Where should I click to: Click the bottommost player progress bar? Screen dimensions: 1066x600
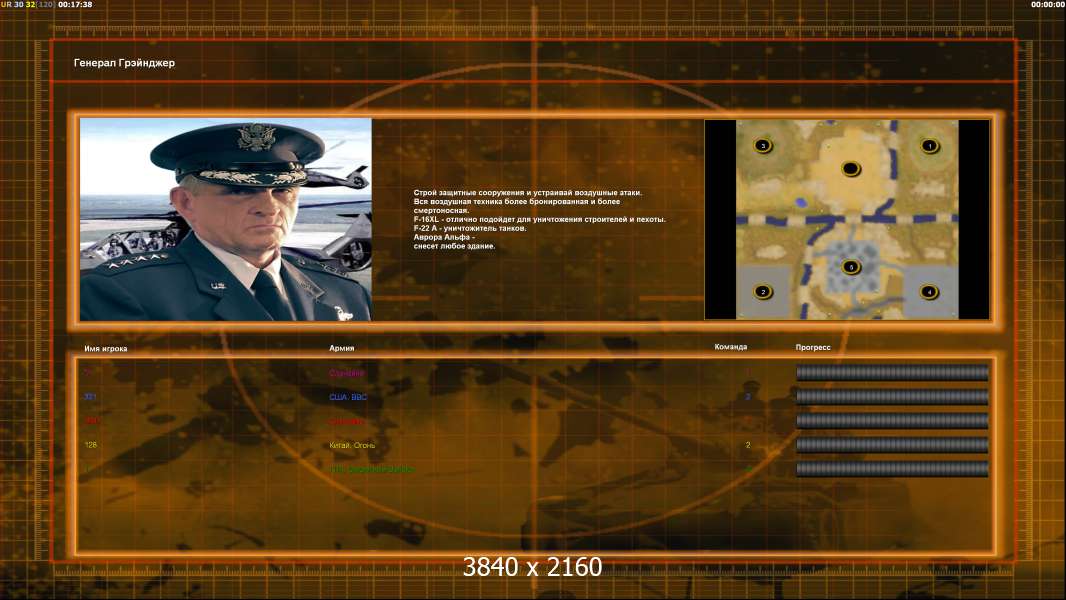pos(892,469)
